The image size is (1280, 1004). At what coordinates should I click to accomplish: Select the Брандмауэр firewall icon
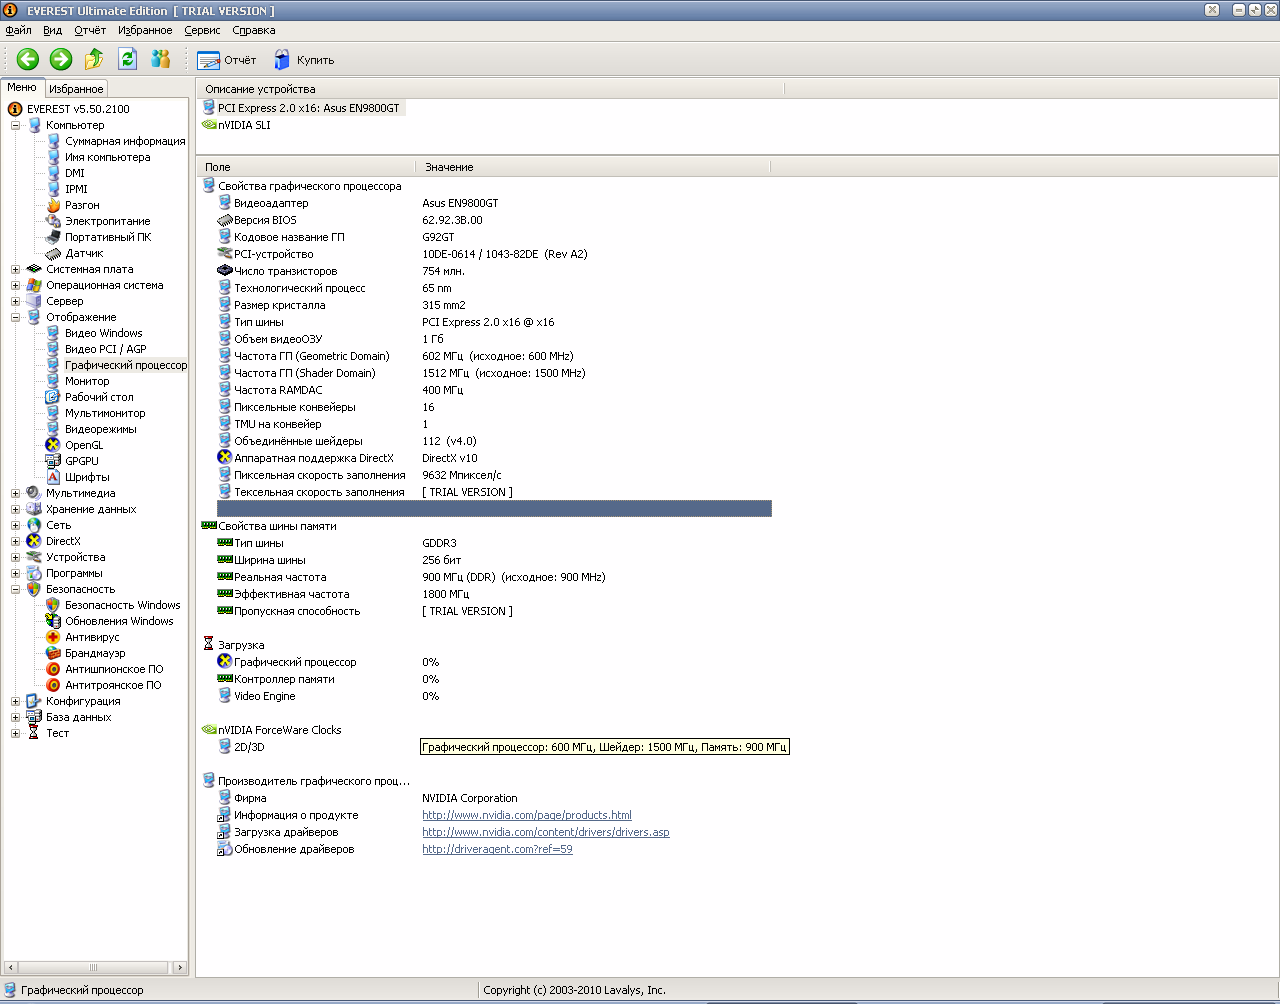click(x=54, y=653)
